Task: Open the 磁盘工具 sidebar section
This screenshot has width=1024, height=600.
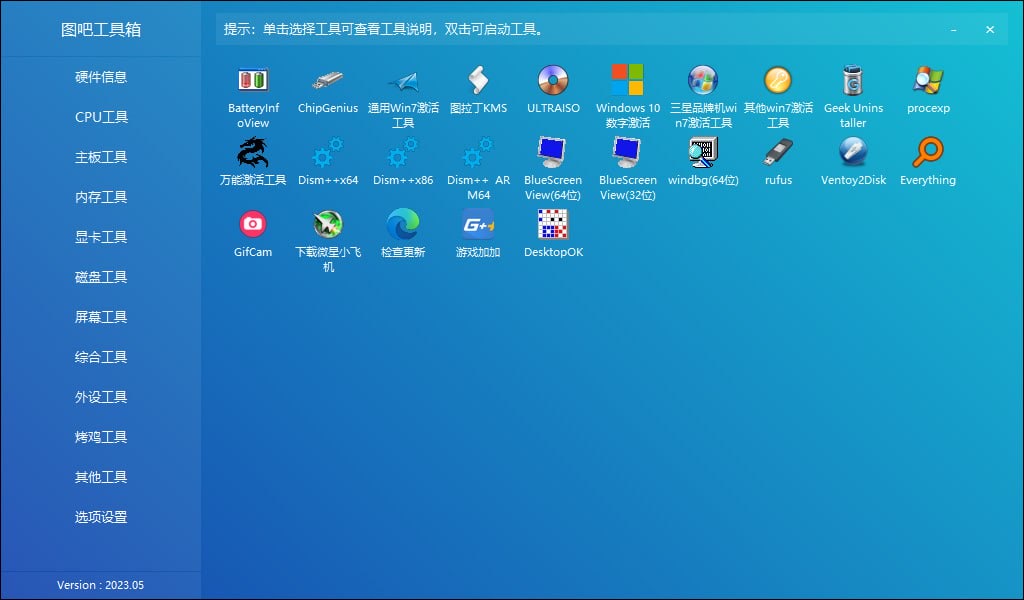Action: pos(101,277)
